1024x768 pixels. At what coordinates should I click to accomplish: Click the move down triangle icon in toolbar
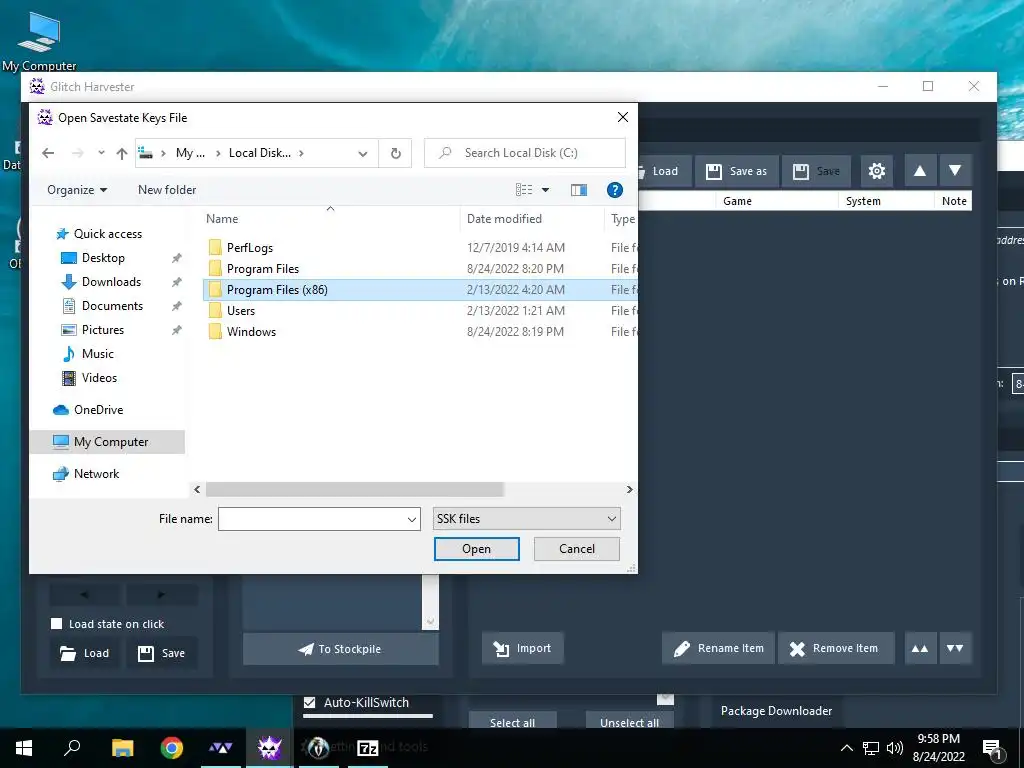tap(955, 171)
